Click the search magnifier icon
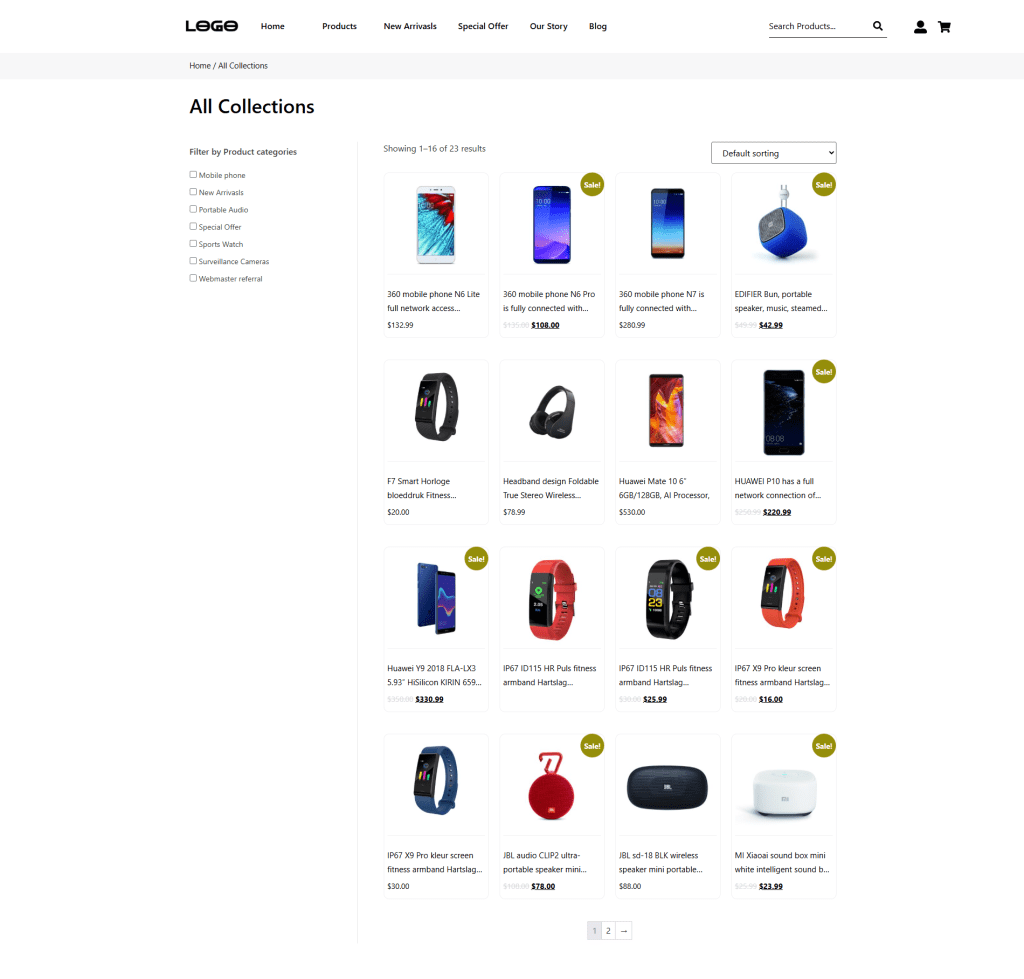 (x=878, y=26)
